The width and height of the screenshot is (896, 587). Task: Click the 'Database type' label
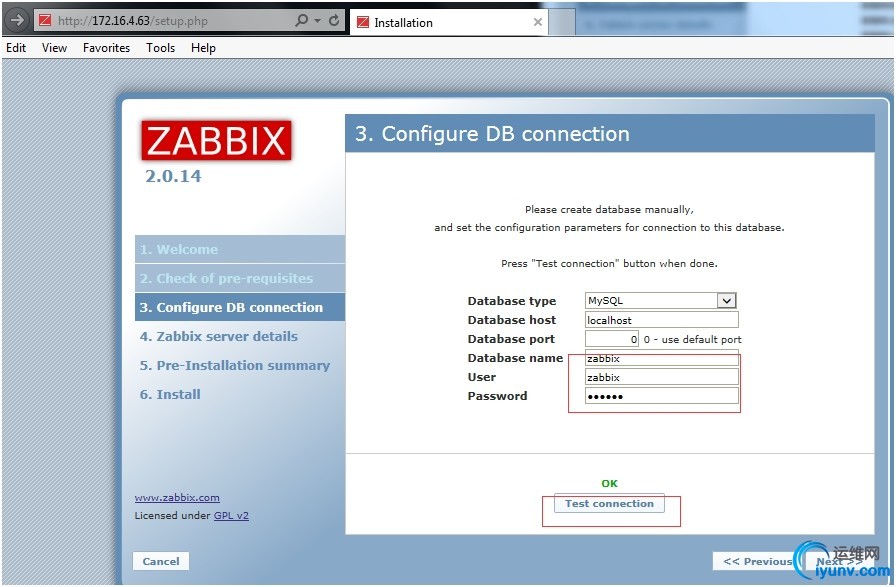[x=511, y=301]
